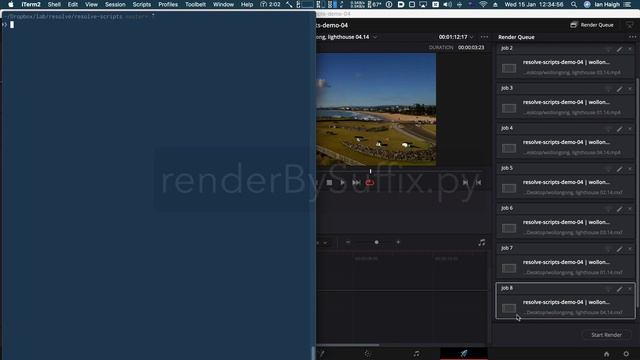Open the Session menu

pyautogui.click(x=115, y=4)
